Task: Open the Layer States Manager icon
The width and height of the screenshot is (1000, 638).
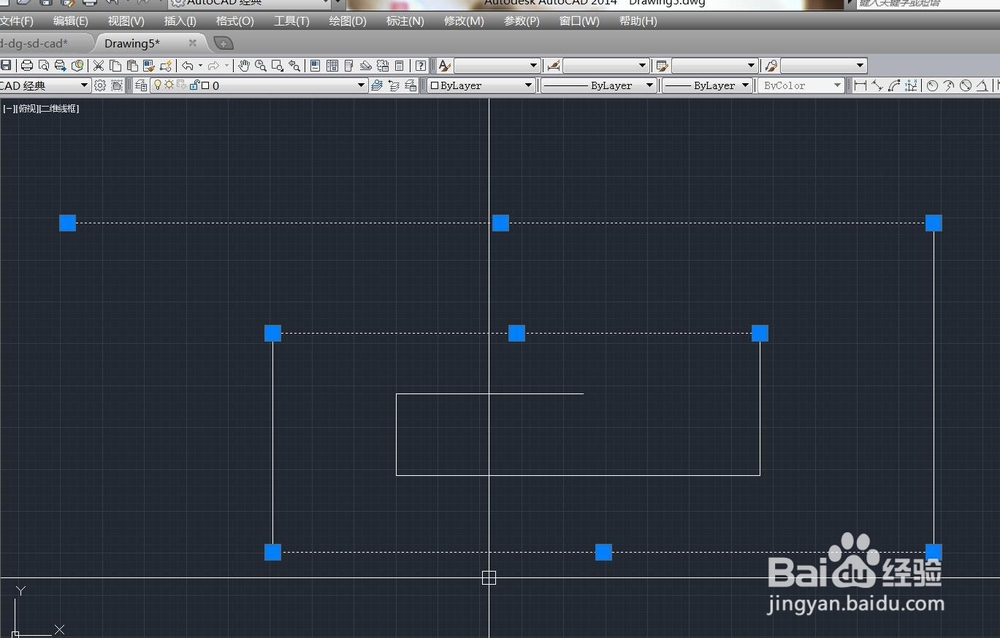Action: click(x=411, y=85)
